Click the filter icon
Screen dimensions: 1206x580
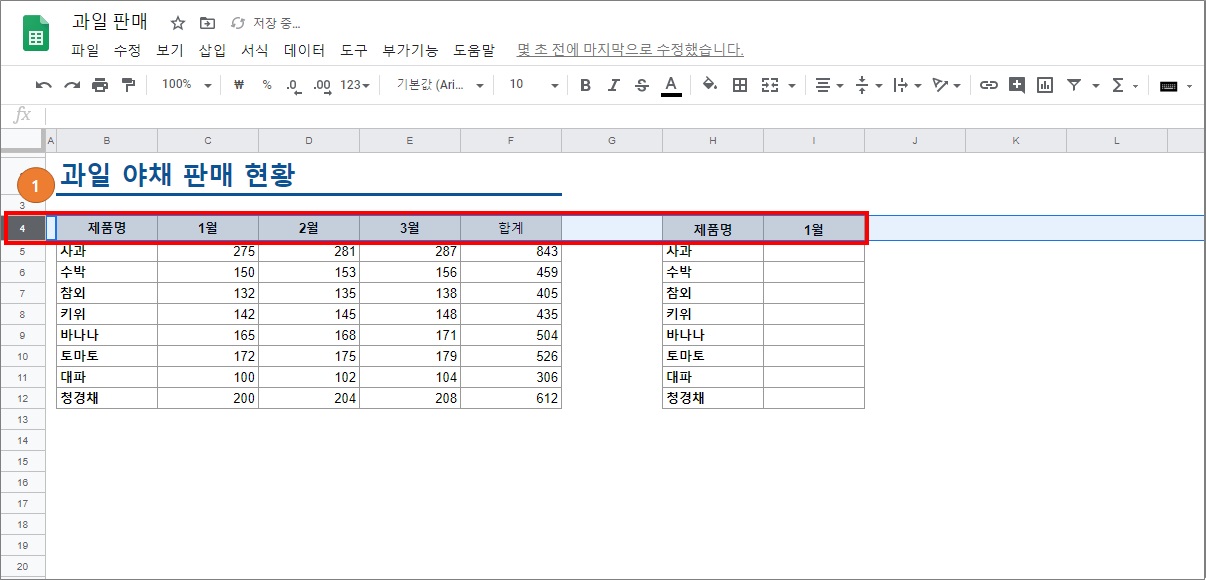coord(1073,86)
